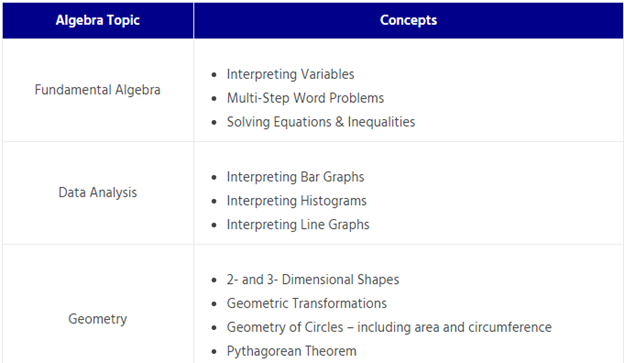The width and height of the screenshot is (624, 363).
Task: Click Interpreting Histograms item
Action: coord(296,201)
